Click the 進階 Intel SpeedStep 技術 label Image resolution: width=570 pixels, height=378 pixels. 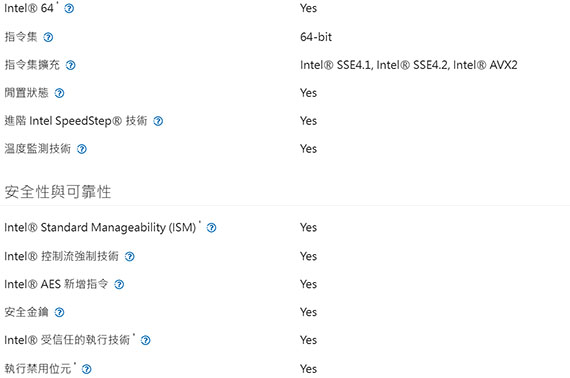[76, 121]
